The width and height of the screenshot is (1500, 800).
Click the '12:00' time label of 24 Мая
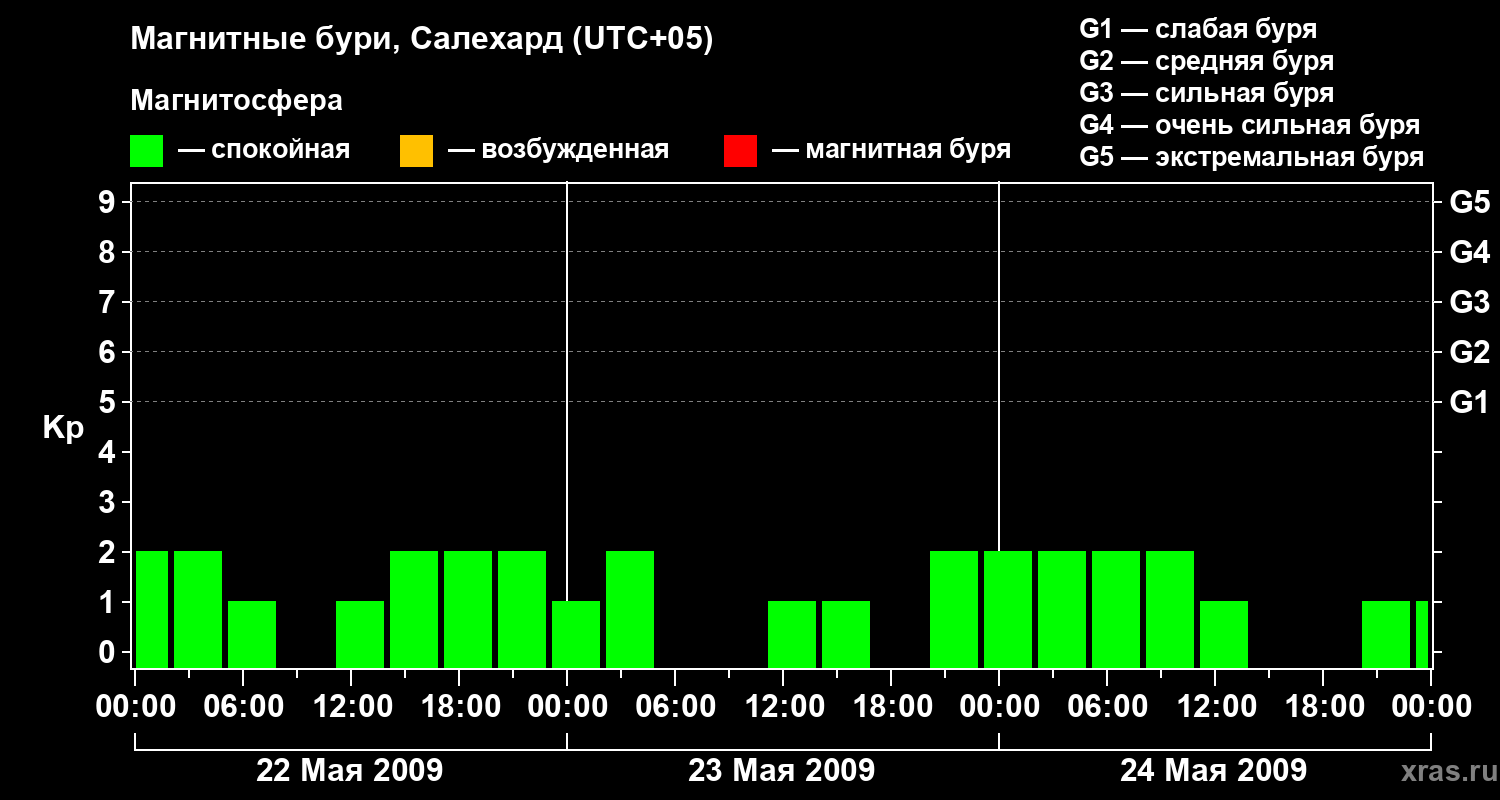tap(1215, 706)
